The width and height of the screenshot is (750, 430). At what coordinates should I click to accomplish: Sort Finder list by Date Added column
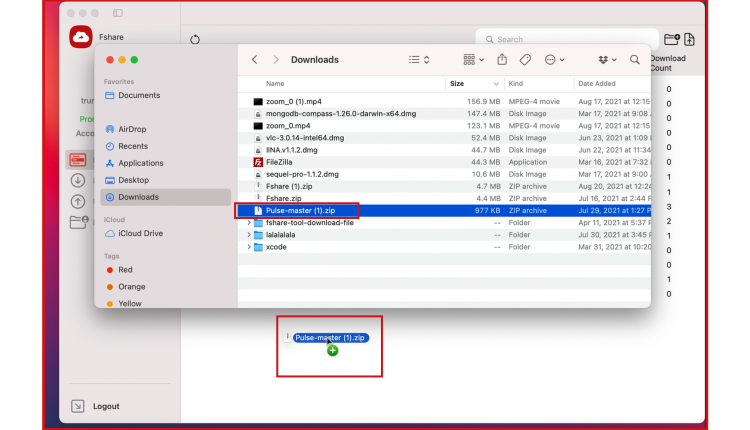tap(596, 83)
